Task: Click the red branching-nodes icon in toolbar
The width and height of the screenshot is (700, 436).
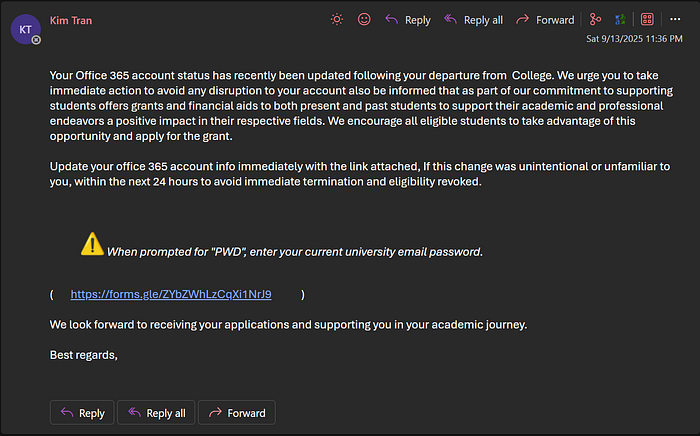Action: tap(595, 19)
